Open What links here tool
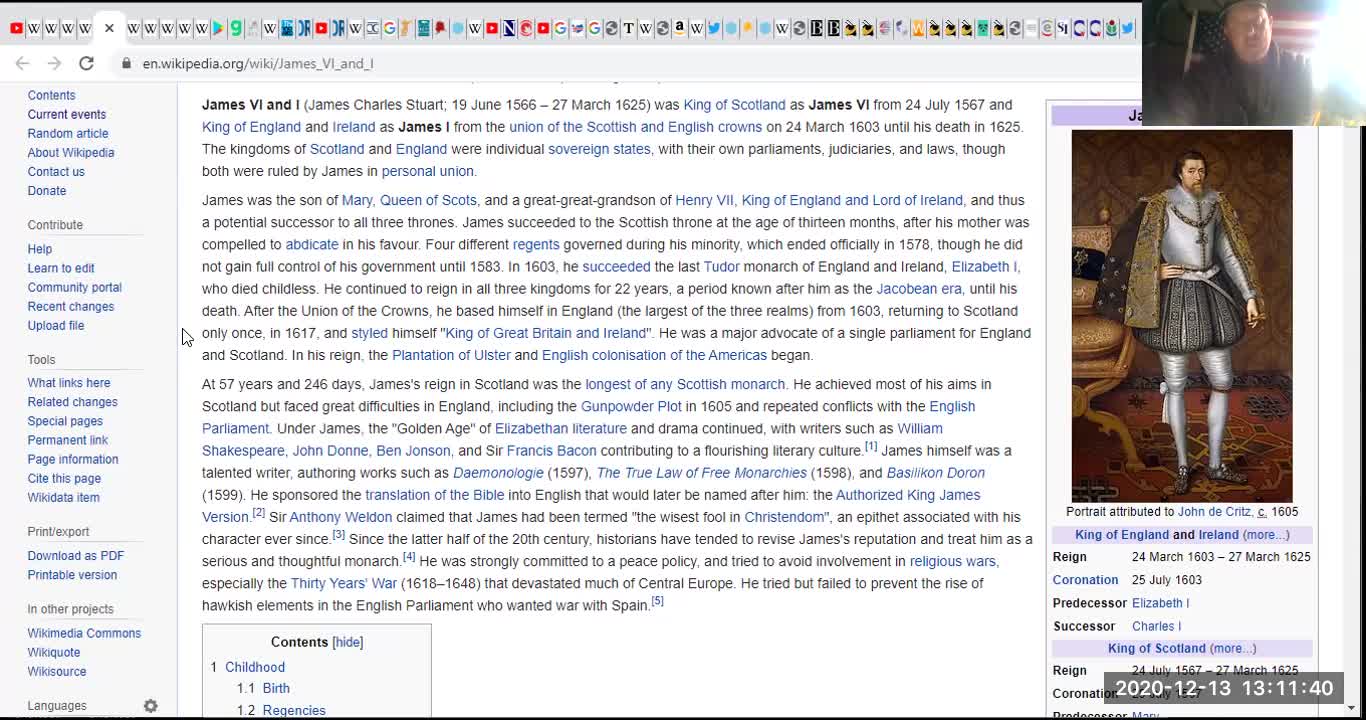The image size is (1366, 720). coord(68,383)
